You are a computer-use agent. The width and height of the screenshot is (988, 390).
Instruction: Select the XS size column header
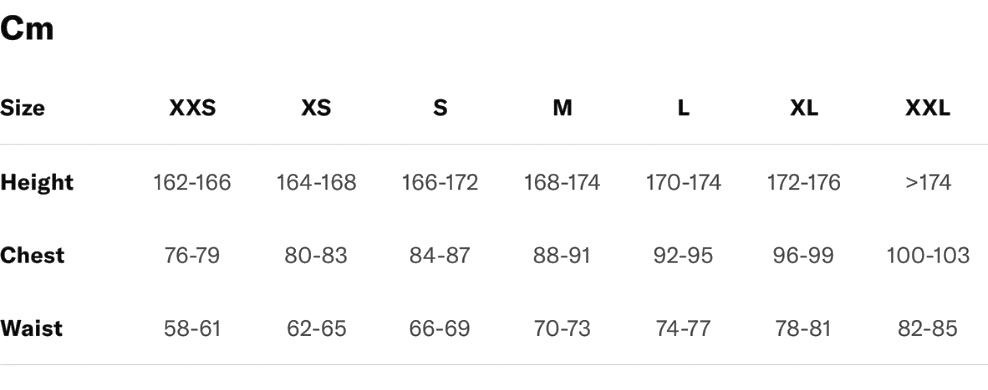click(x=316, y=108)
